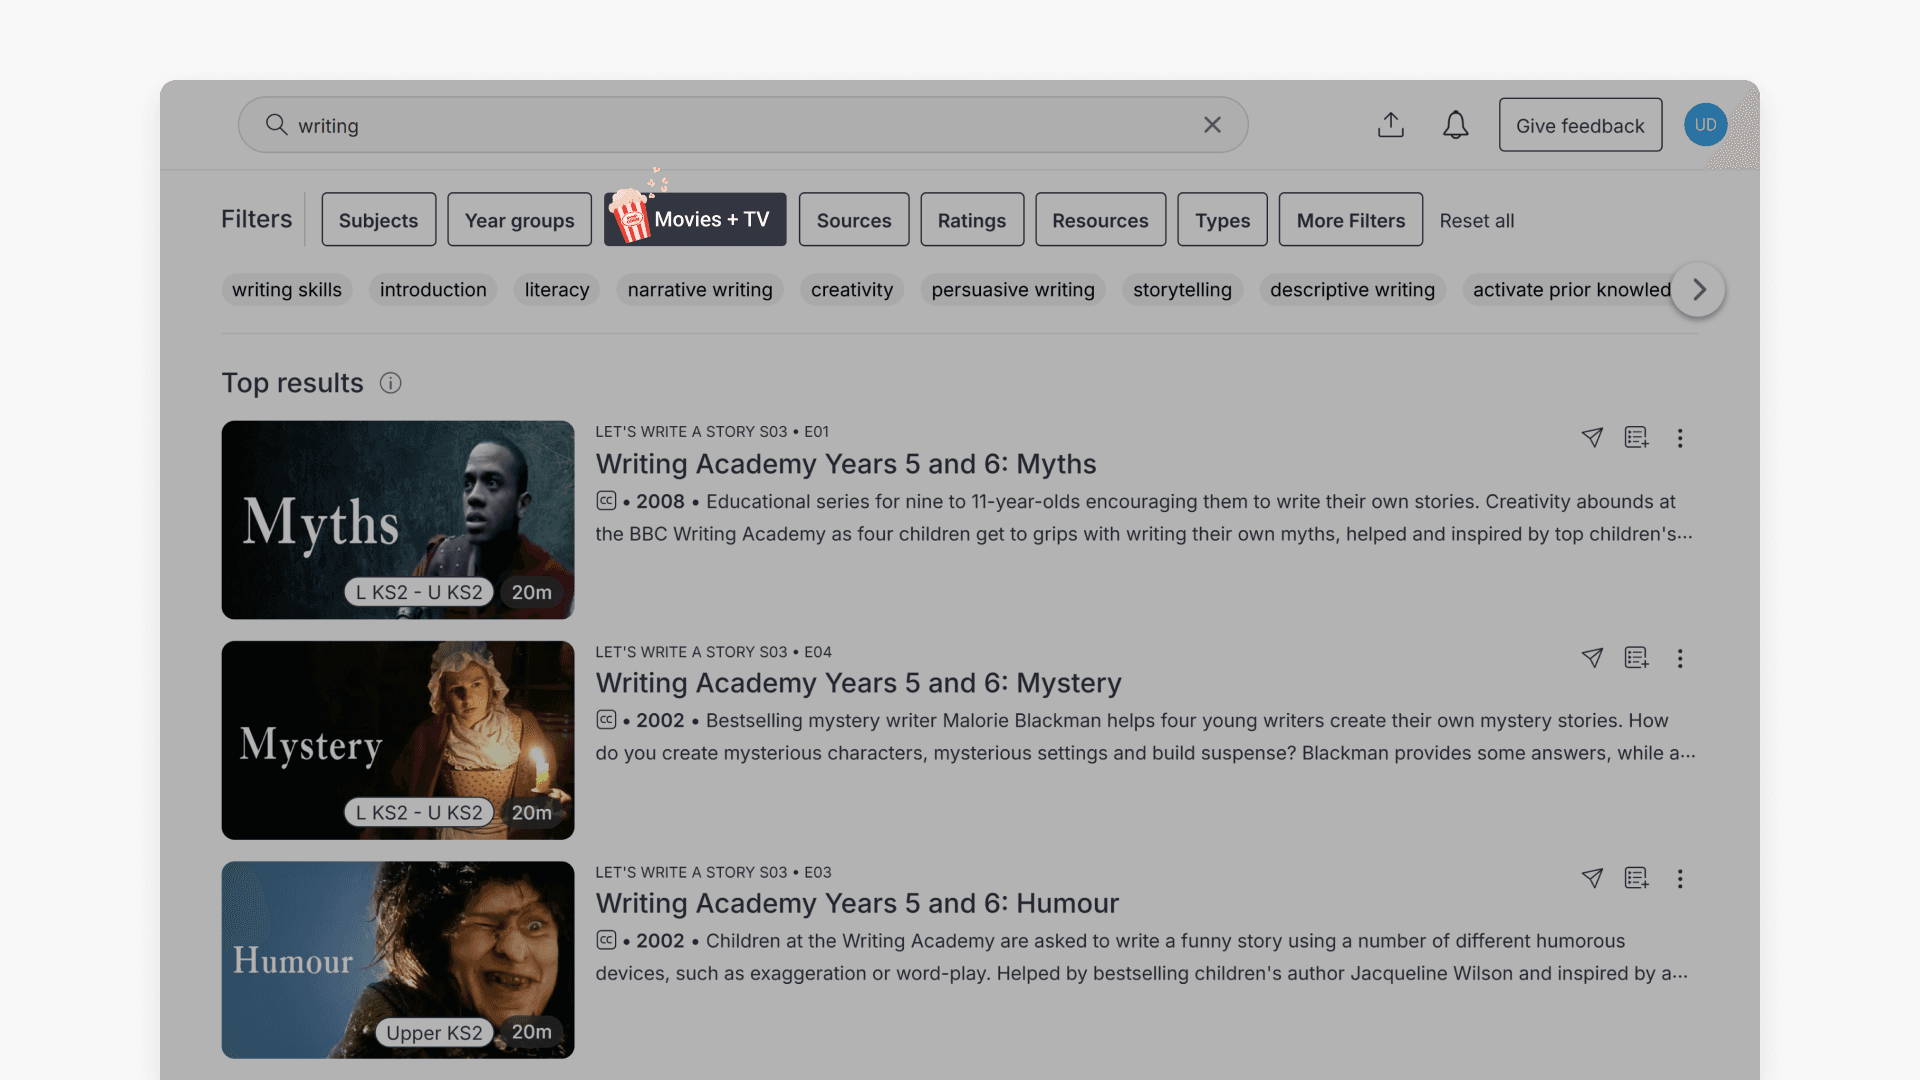This screenshot has width=1920, height=1080.
Task: Open the Subjects filter dropdown
Action: point(378,219)
